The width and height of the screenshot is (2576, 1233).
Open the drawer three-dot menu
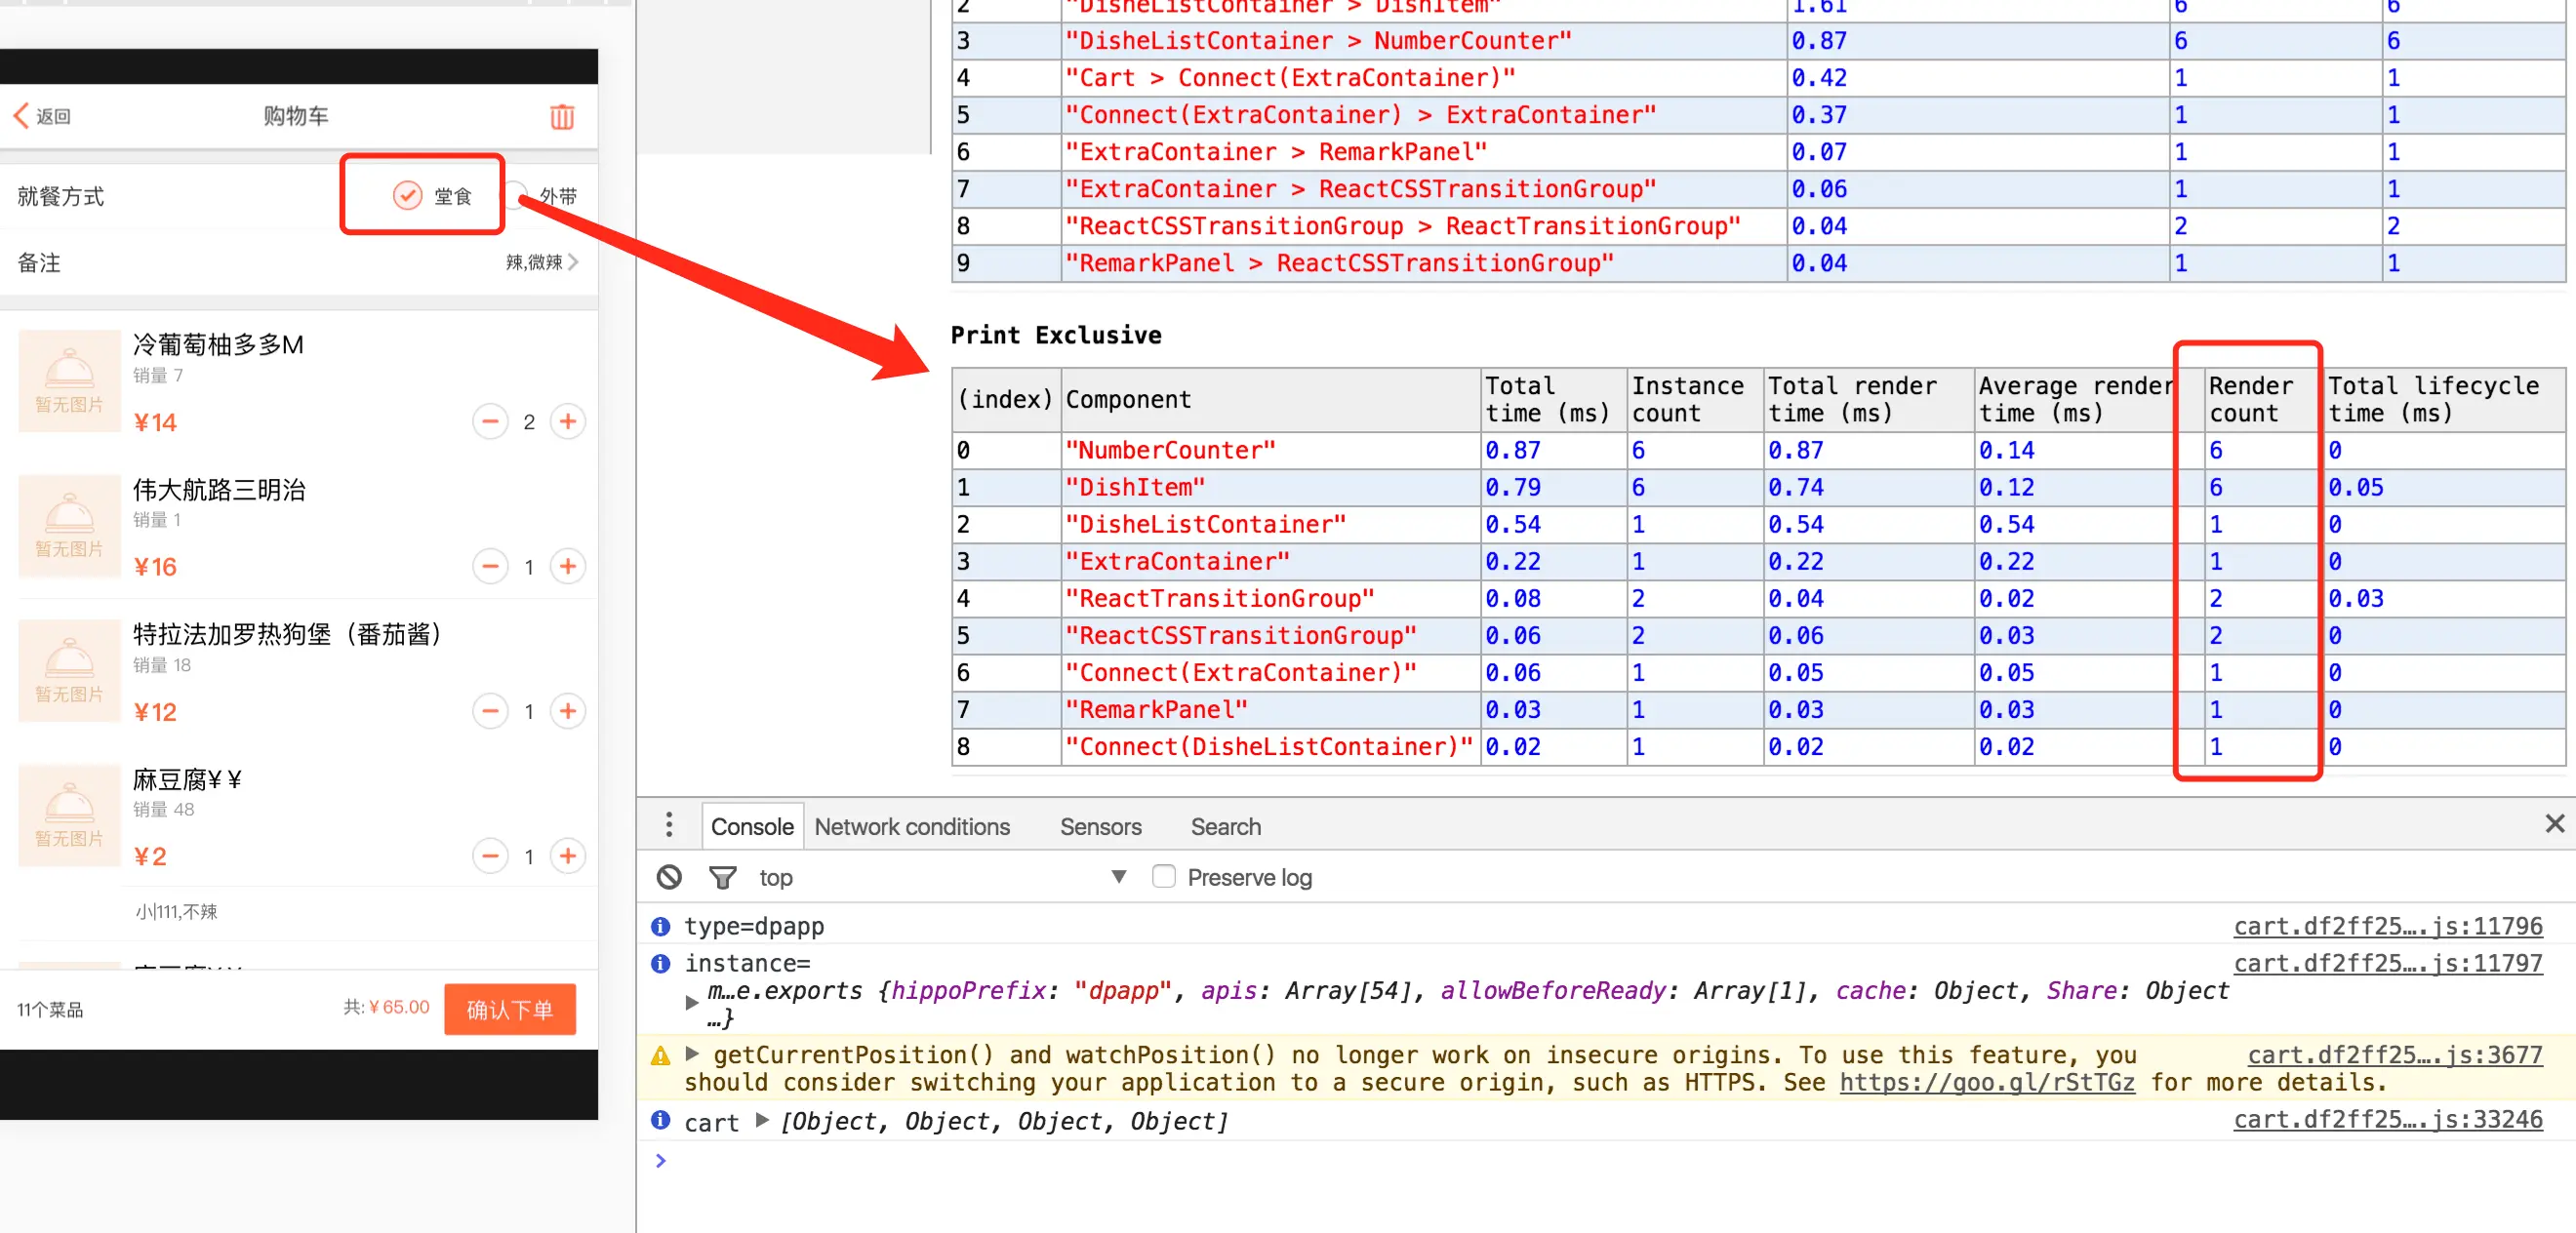click(x=669, y=825)
